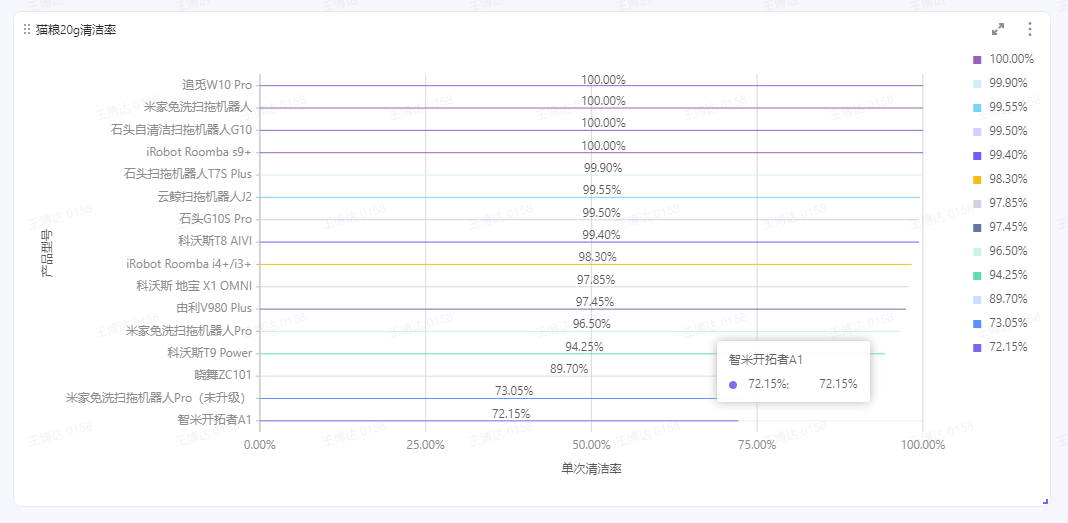Select the 石头G10S Pro label
This screenshot has width=1068, height=523.
click(x=215, y=219)
